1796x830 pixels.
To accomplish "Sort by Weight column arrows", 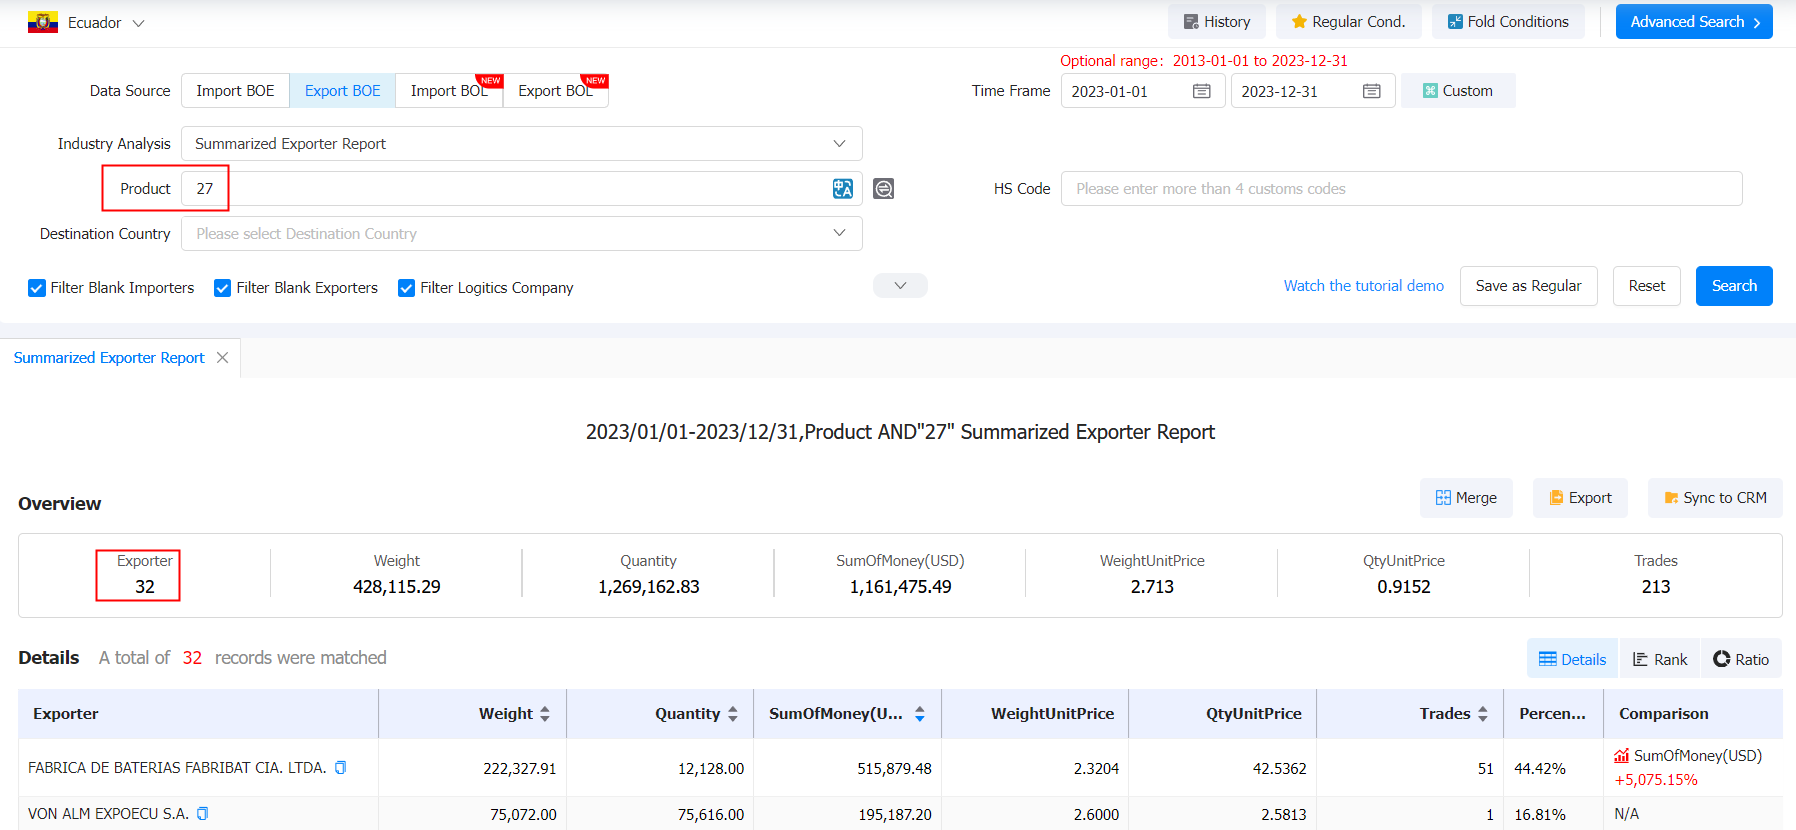I will point(545,714).
